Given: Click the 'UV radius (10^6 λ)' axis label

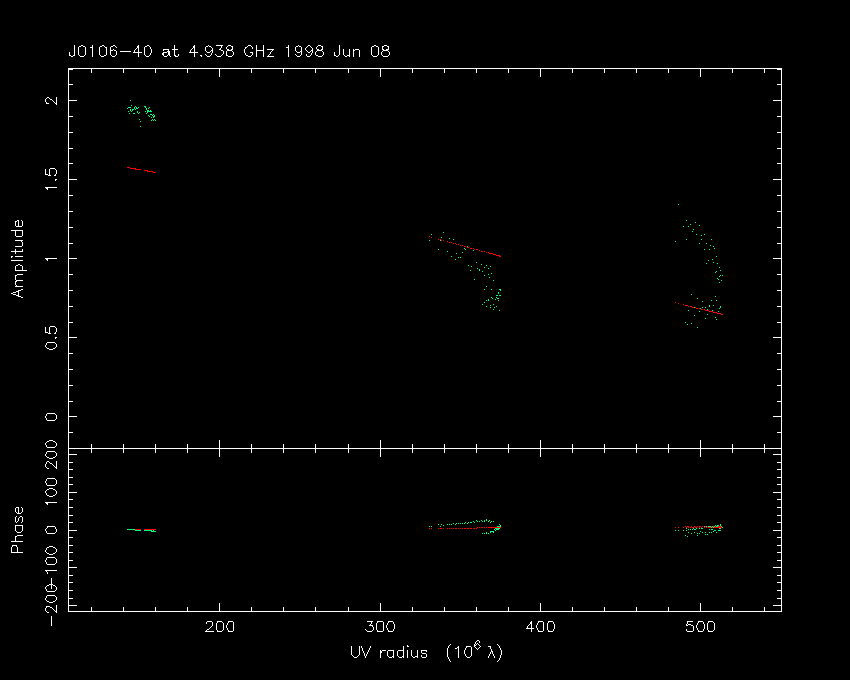Looking at the screenshot, I should 427,652.
